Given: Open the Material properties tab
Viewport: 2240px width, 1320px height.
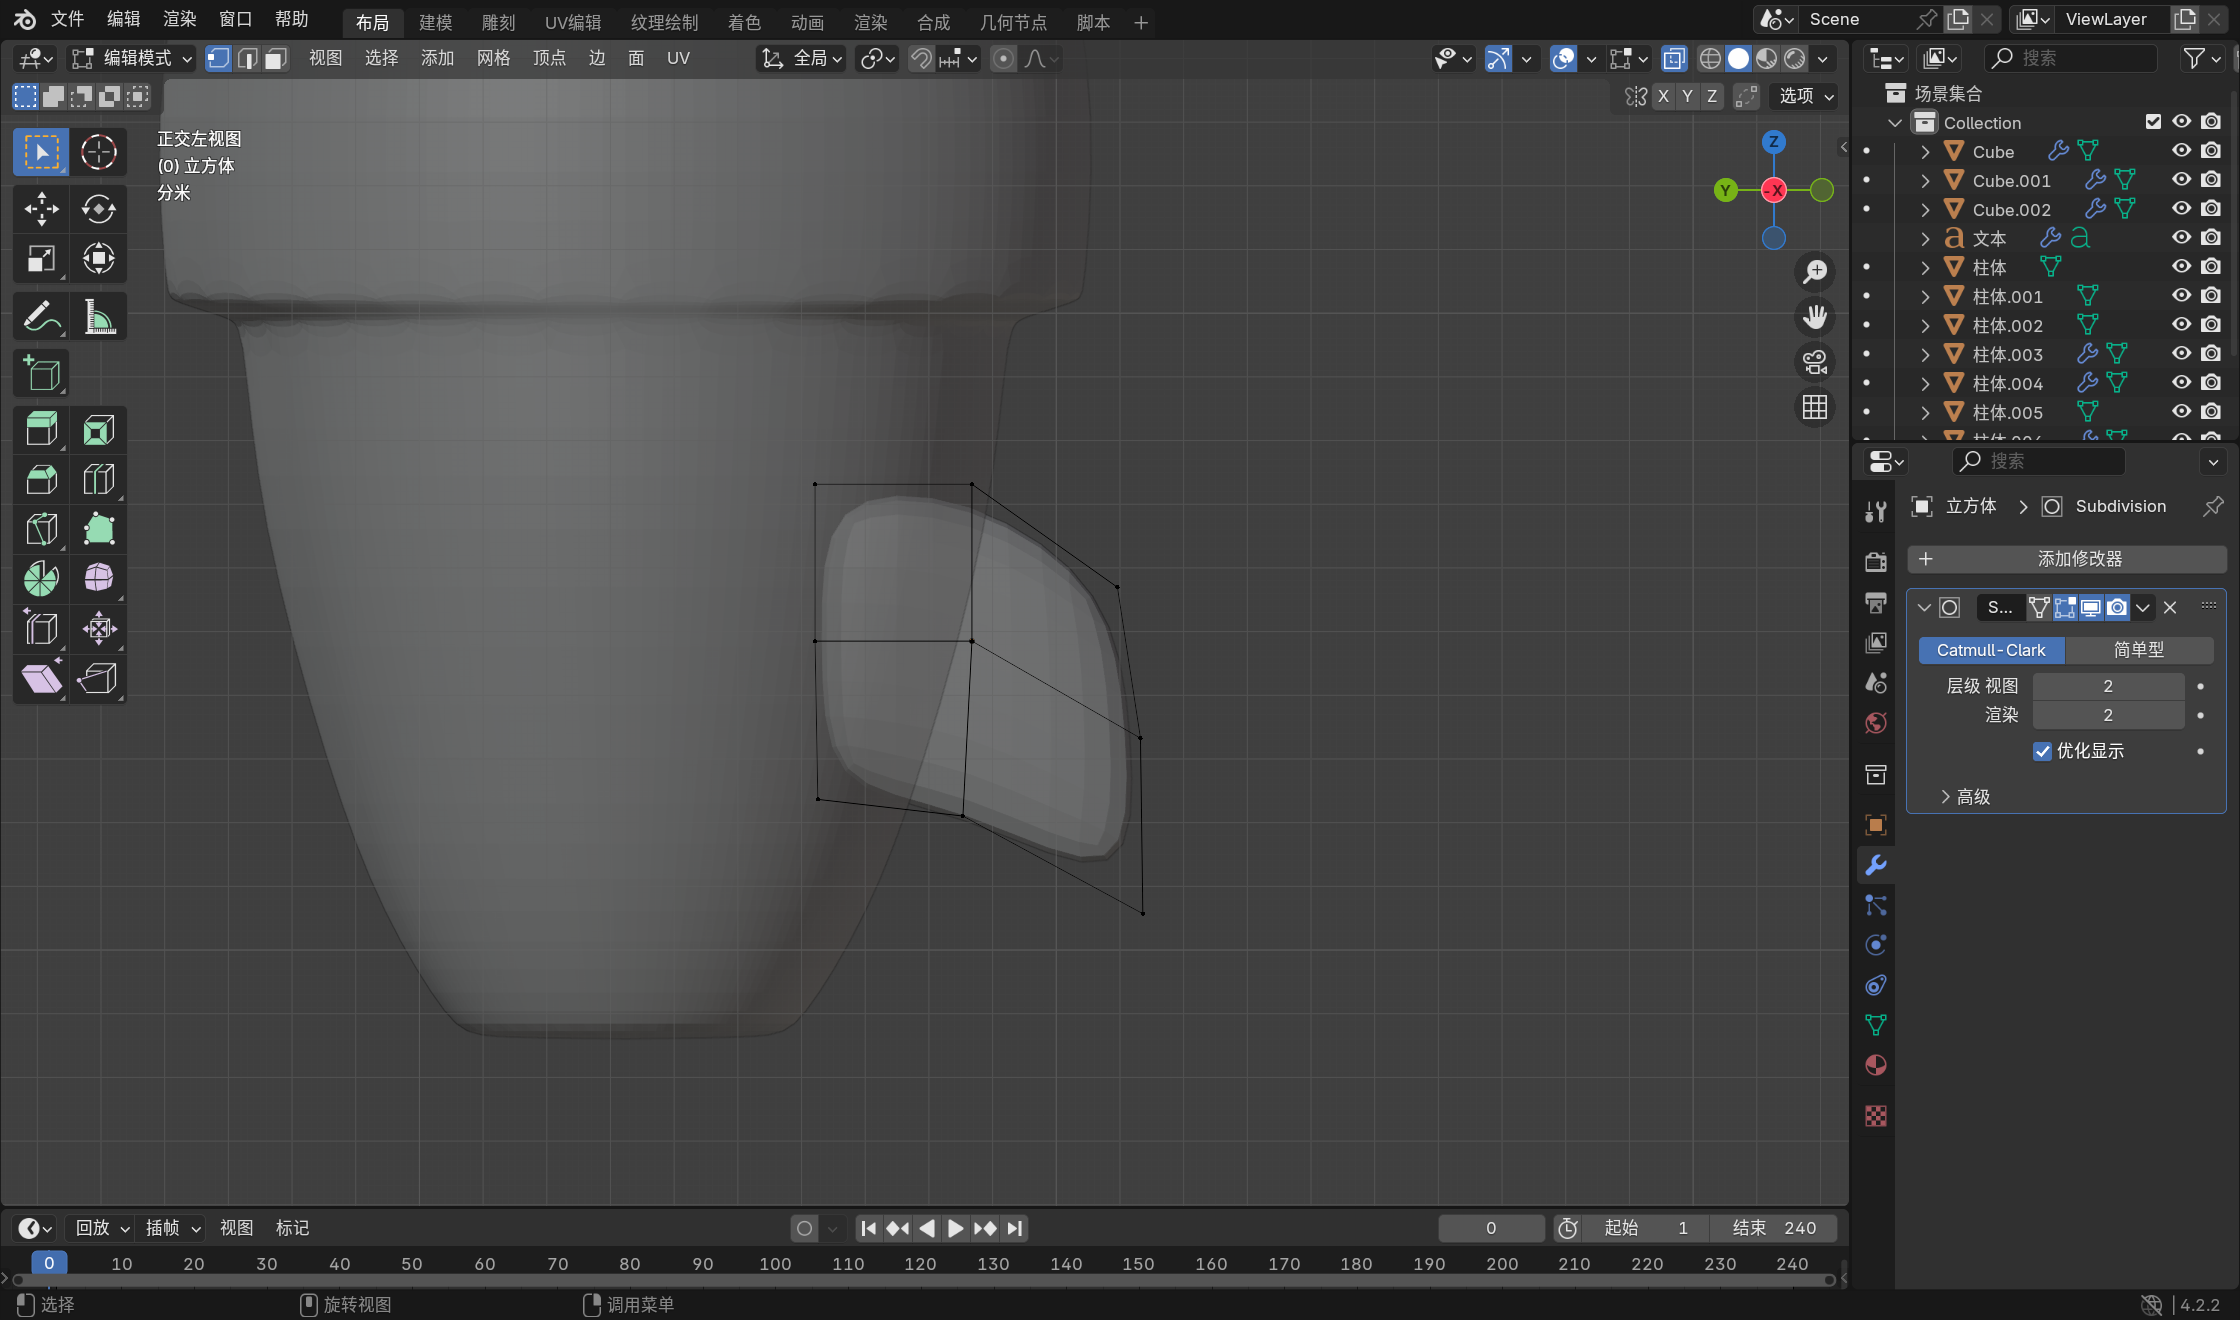Looking at the screenshot, I should pos(1876,1066).
